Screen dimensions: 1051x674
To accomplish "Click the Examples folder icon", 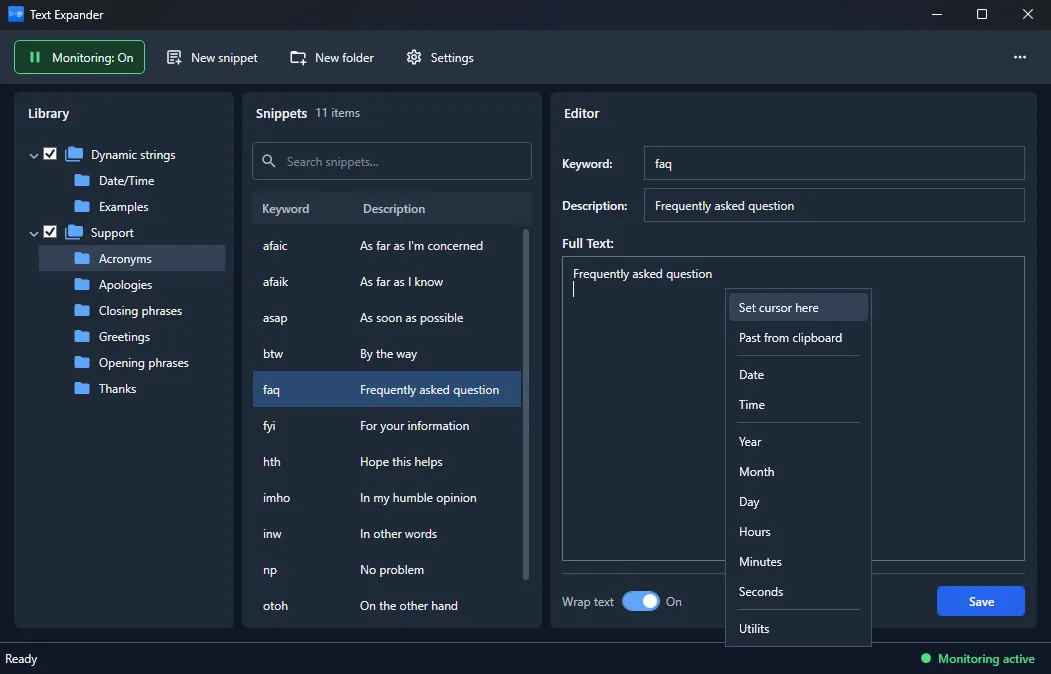I will point(82,206).
